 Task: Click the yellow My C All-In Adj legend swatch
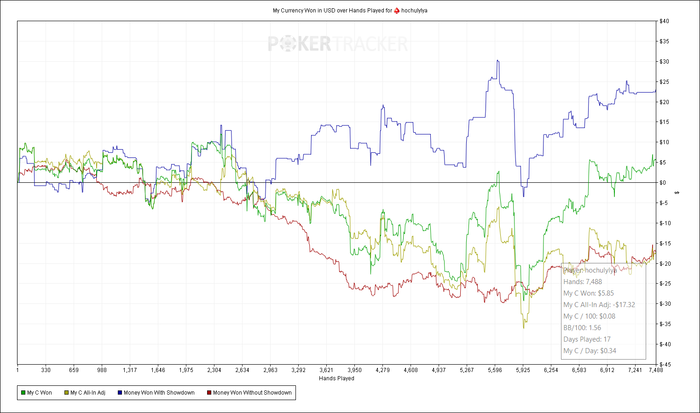tap(67, 393)
